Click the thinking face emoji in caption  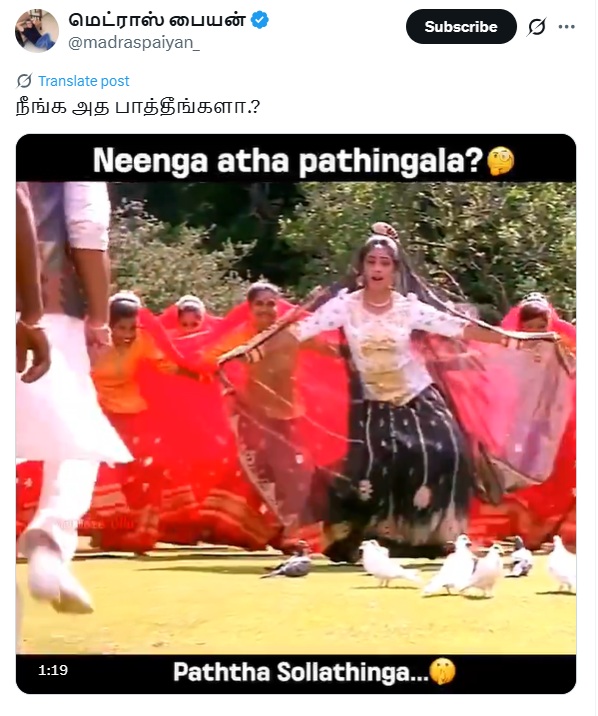click(500, 161)
